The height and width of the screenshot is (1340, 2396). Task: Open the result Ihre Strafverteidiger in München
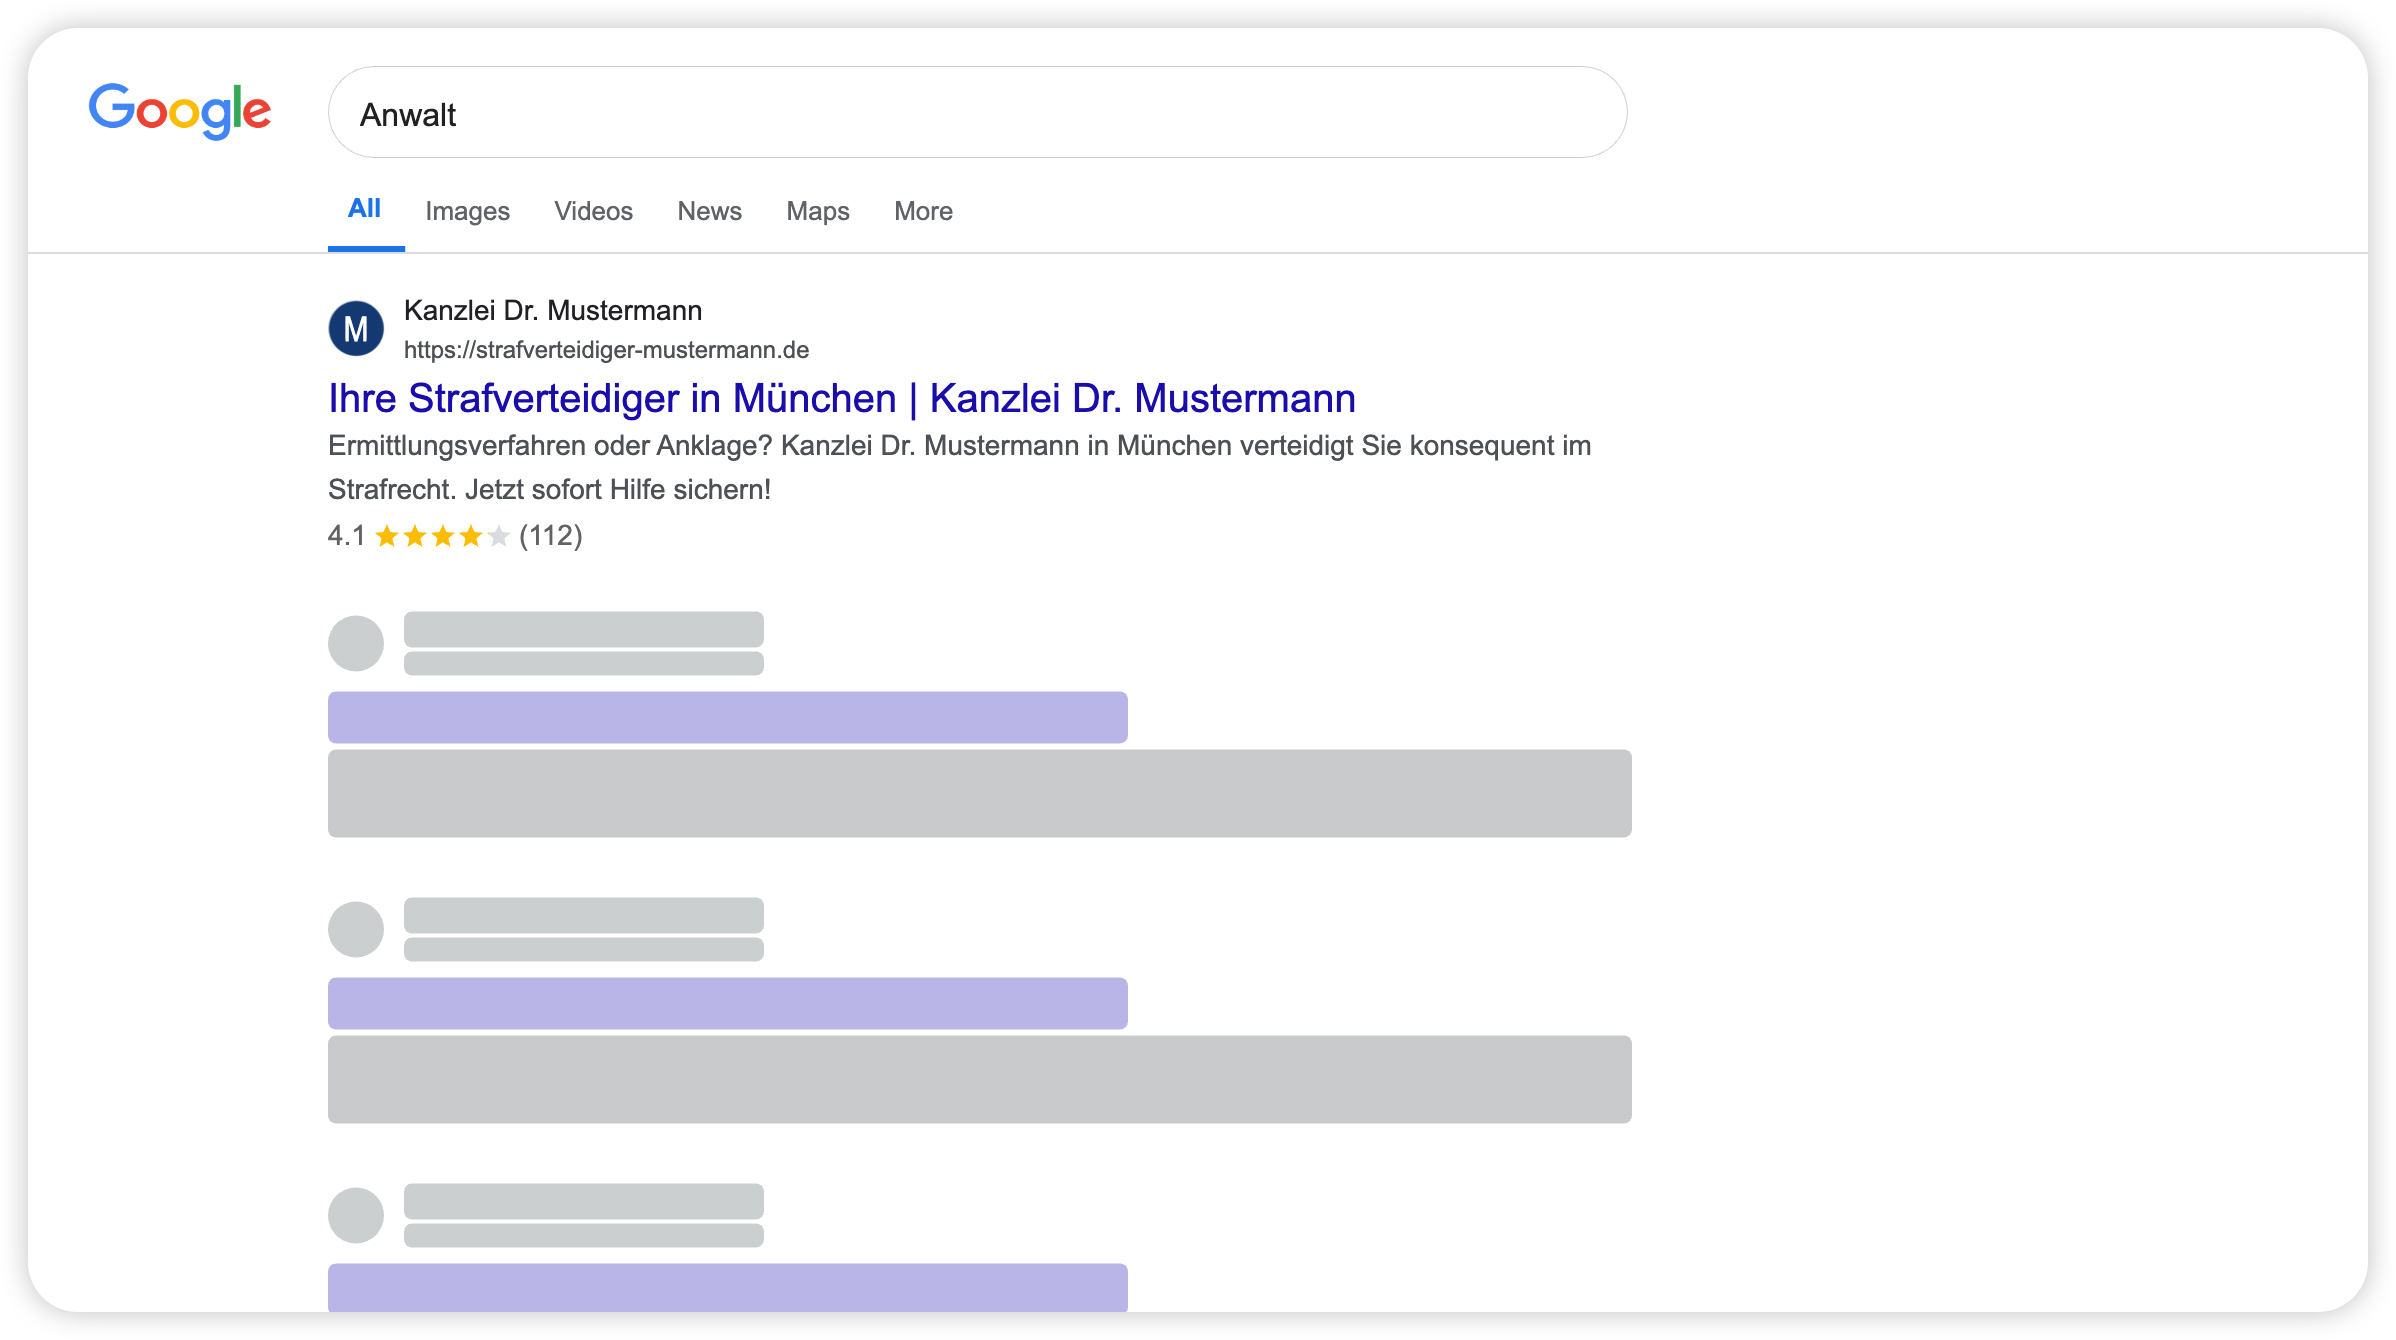pos(842,398)
